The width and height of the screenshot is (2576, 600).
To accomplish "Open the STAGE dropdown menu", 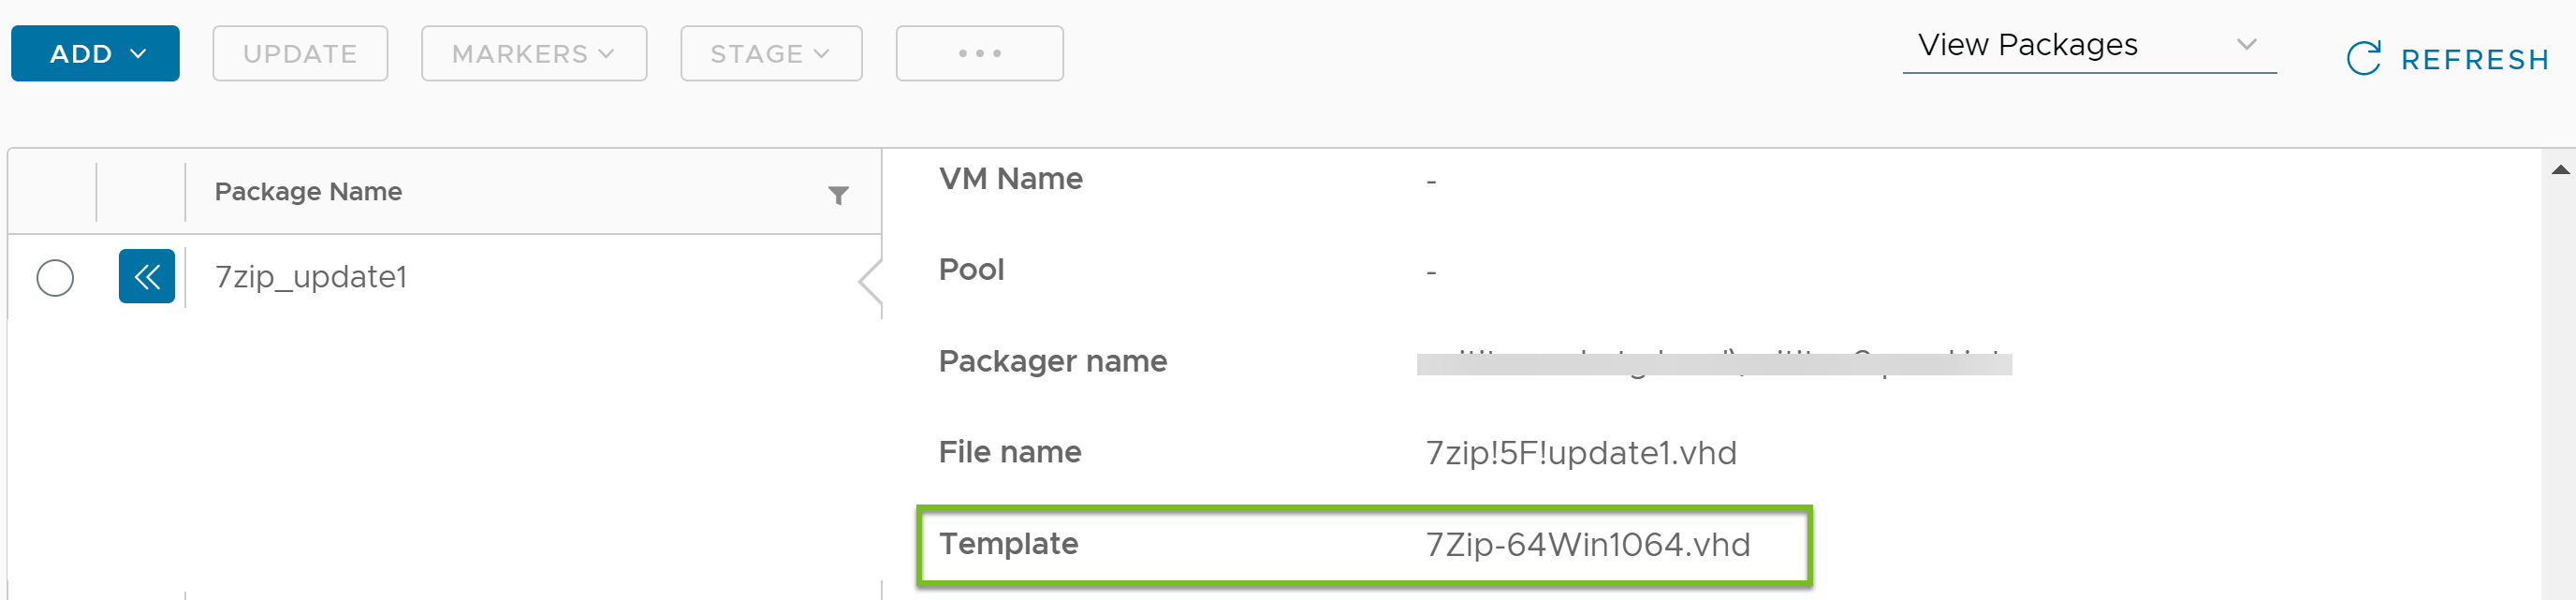I will point(771,53).
